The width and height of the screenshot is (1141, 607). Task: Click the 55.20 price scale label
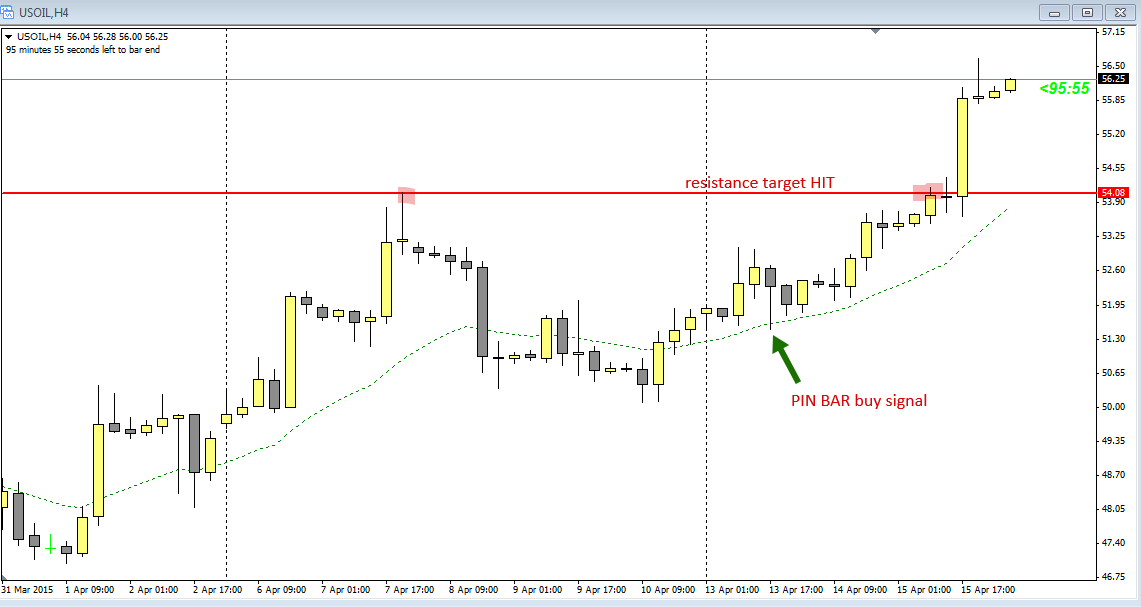[x=1113, y=134]
